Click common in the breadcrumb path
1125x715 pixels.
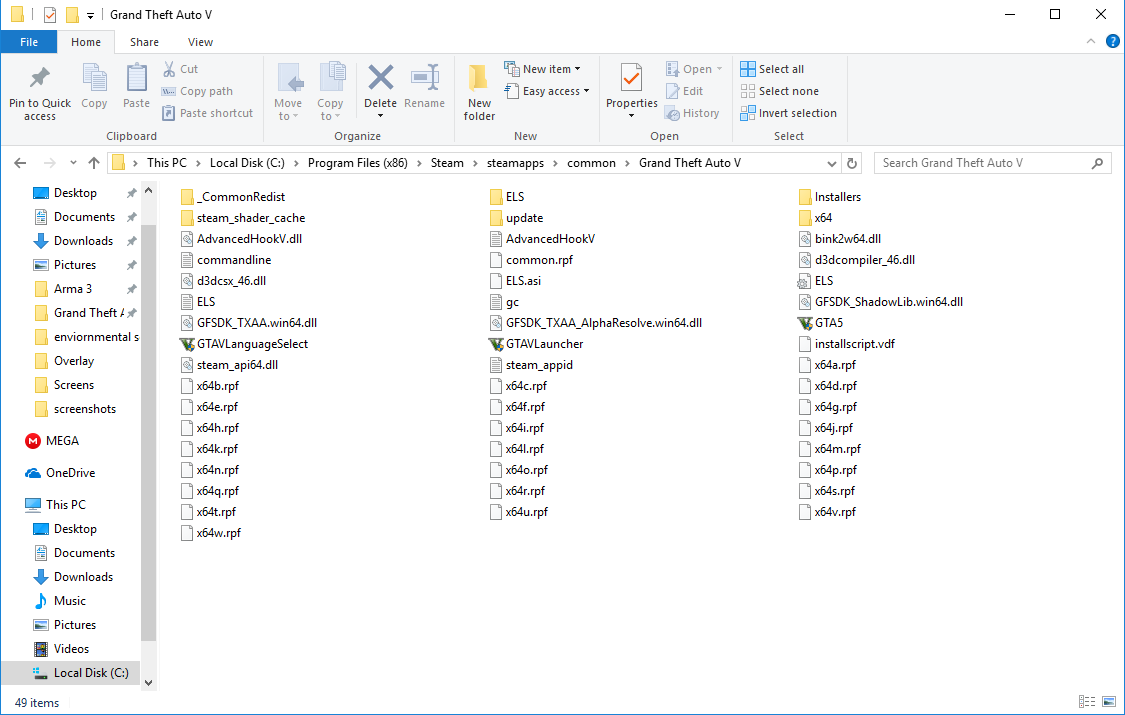(x=591, y=163)
